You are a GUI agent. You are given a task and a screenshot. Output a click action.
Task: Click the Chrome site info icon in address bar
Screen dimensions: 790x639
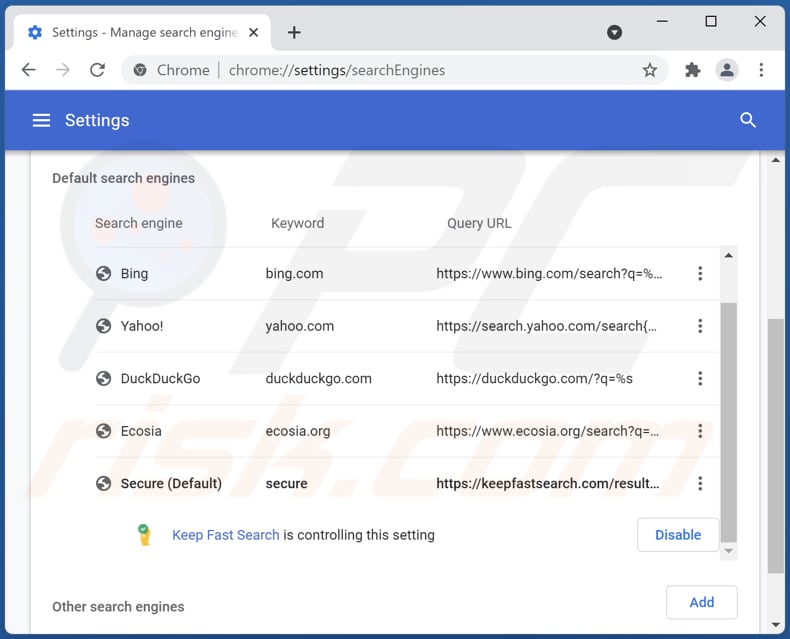(140, 70)
